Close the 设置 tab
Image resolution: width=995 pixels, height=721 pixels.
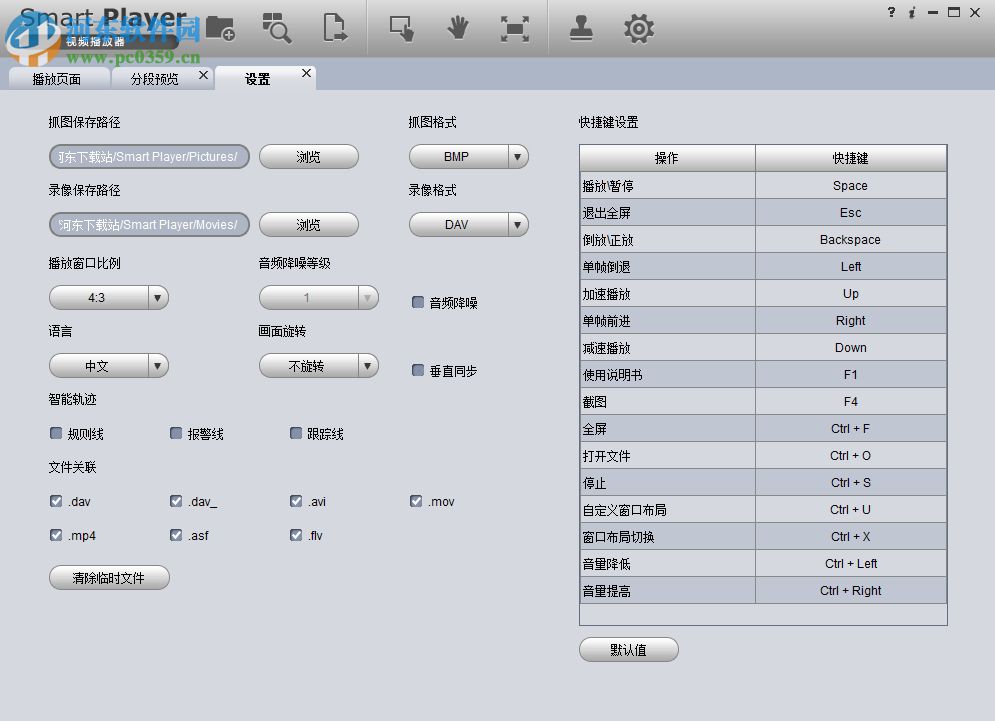(306, 73)
